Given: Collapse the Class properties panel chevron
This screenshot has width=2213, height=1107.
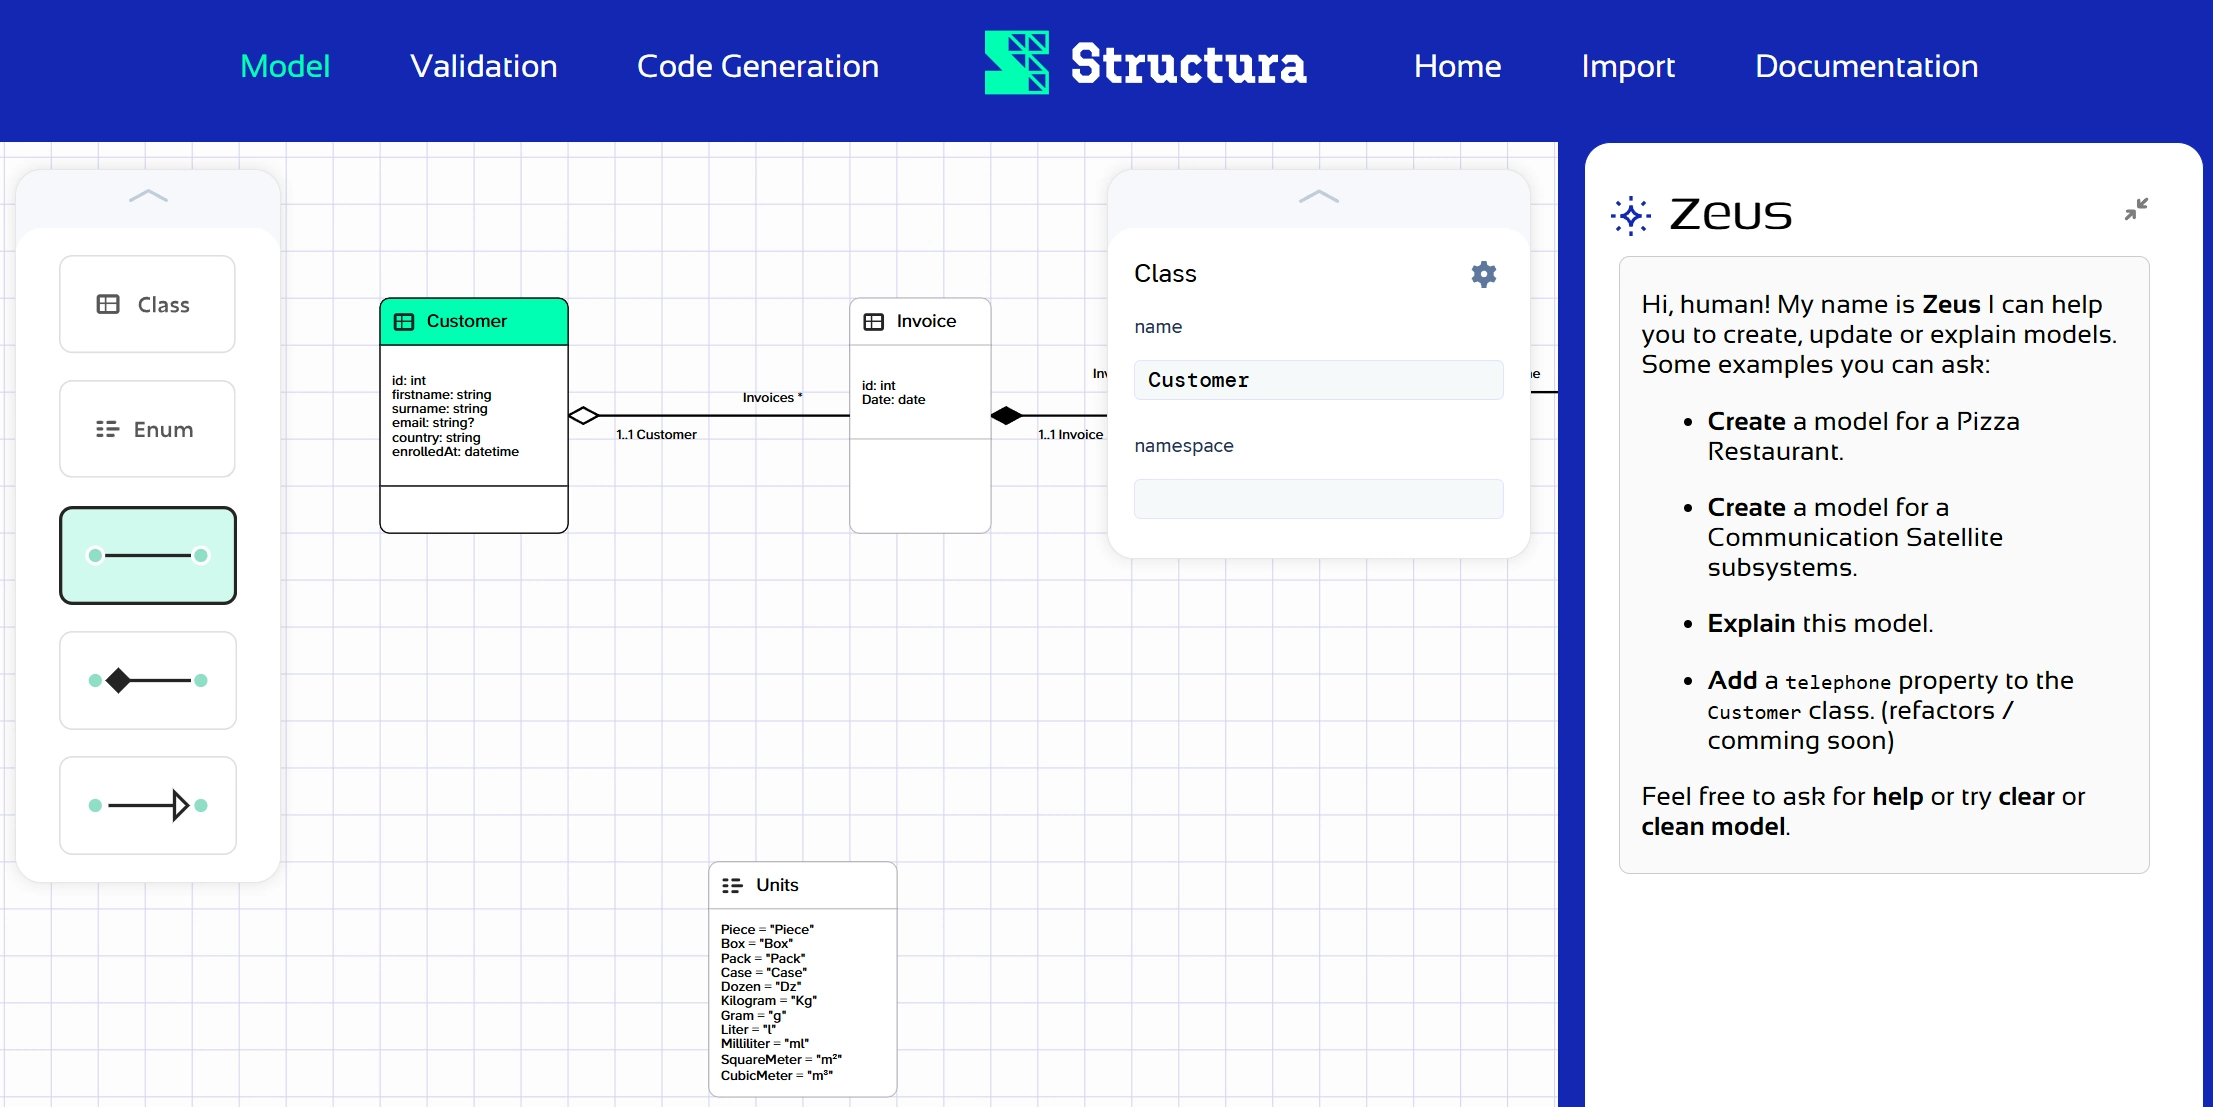Looking at the screenshot, I should 1318,197.
